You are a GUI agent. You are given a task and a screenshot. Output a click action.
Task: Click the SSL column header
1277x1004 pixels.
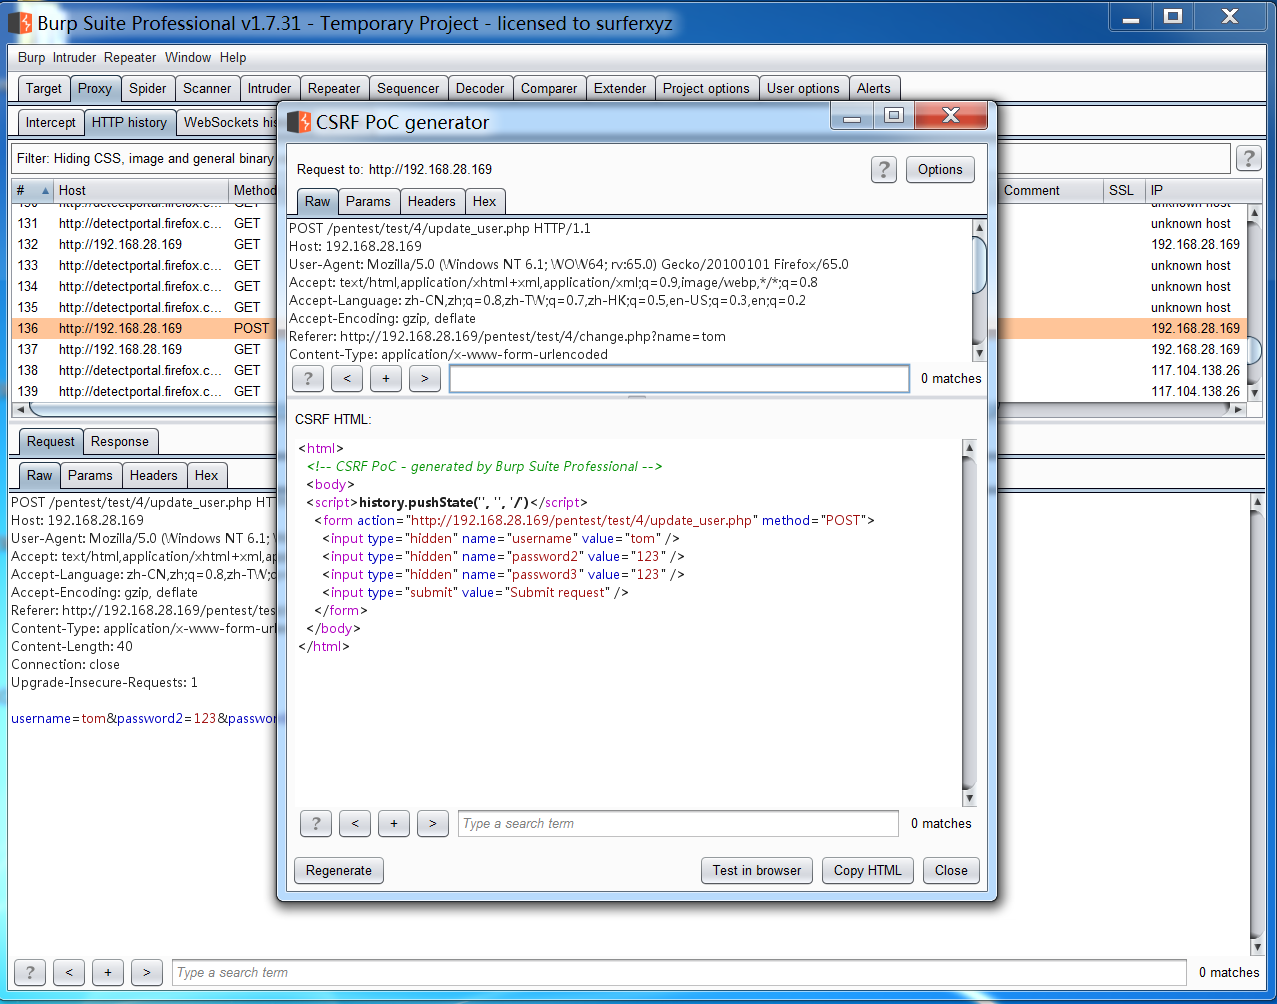(1124, 190)
